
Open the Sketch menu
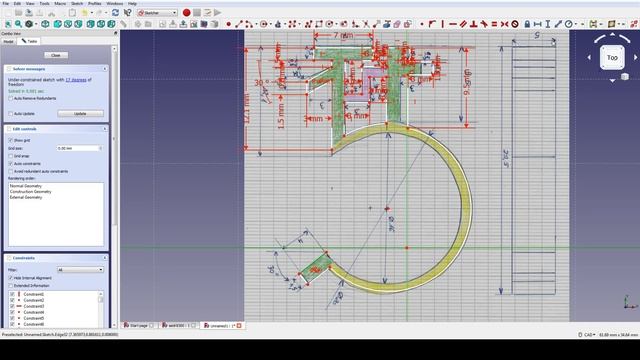click(77, 3)
